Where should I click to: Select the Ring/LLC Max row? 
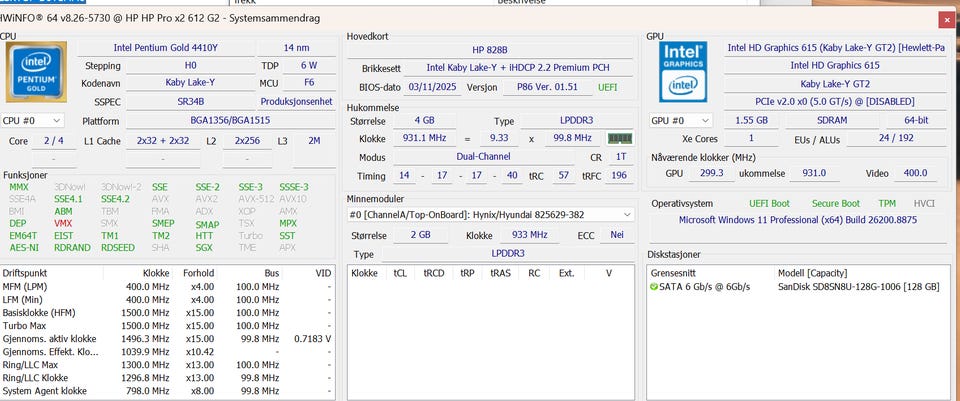point(168,365)
